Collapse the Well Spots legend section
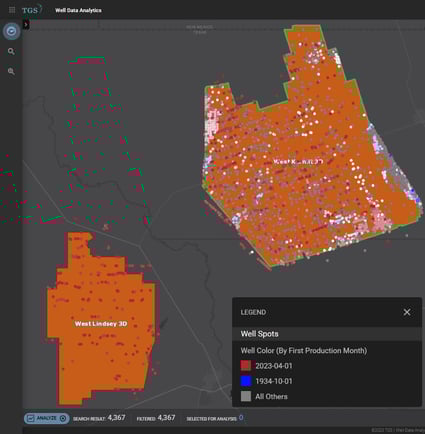The image size is (425, 434). click(x=327, y=334)
